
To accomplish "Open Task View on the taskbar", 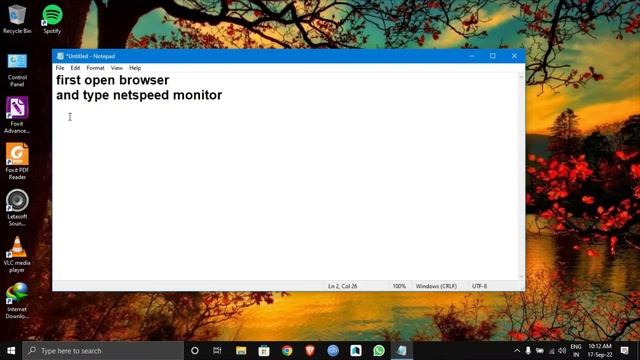I will pyautogui.click(x=217, y=351).
